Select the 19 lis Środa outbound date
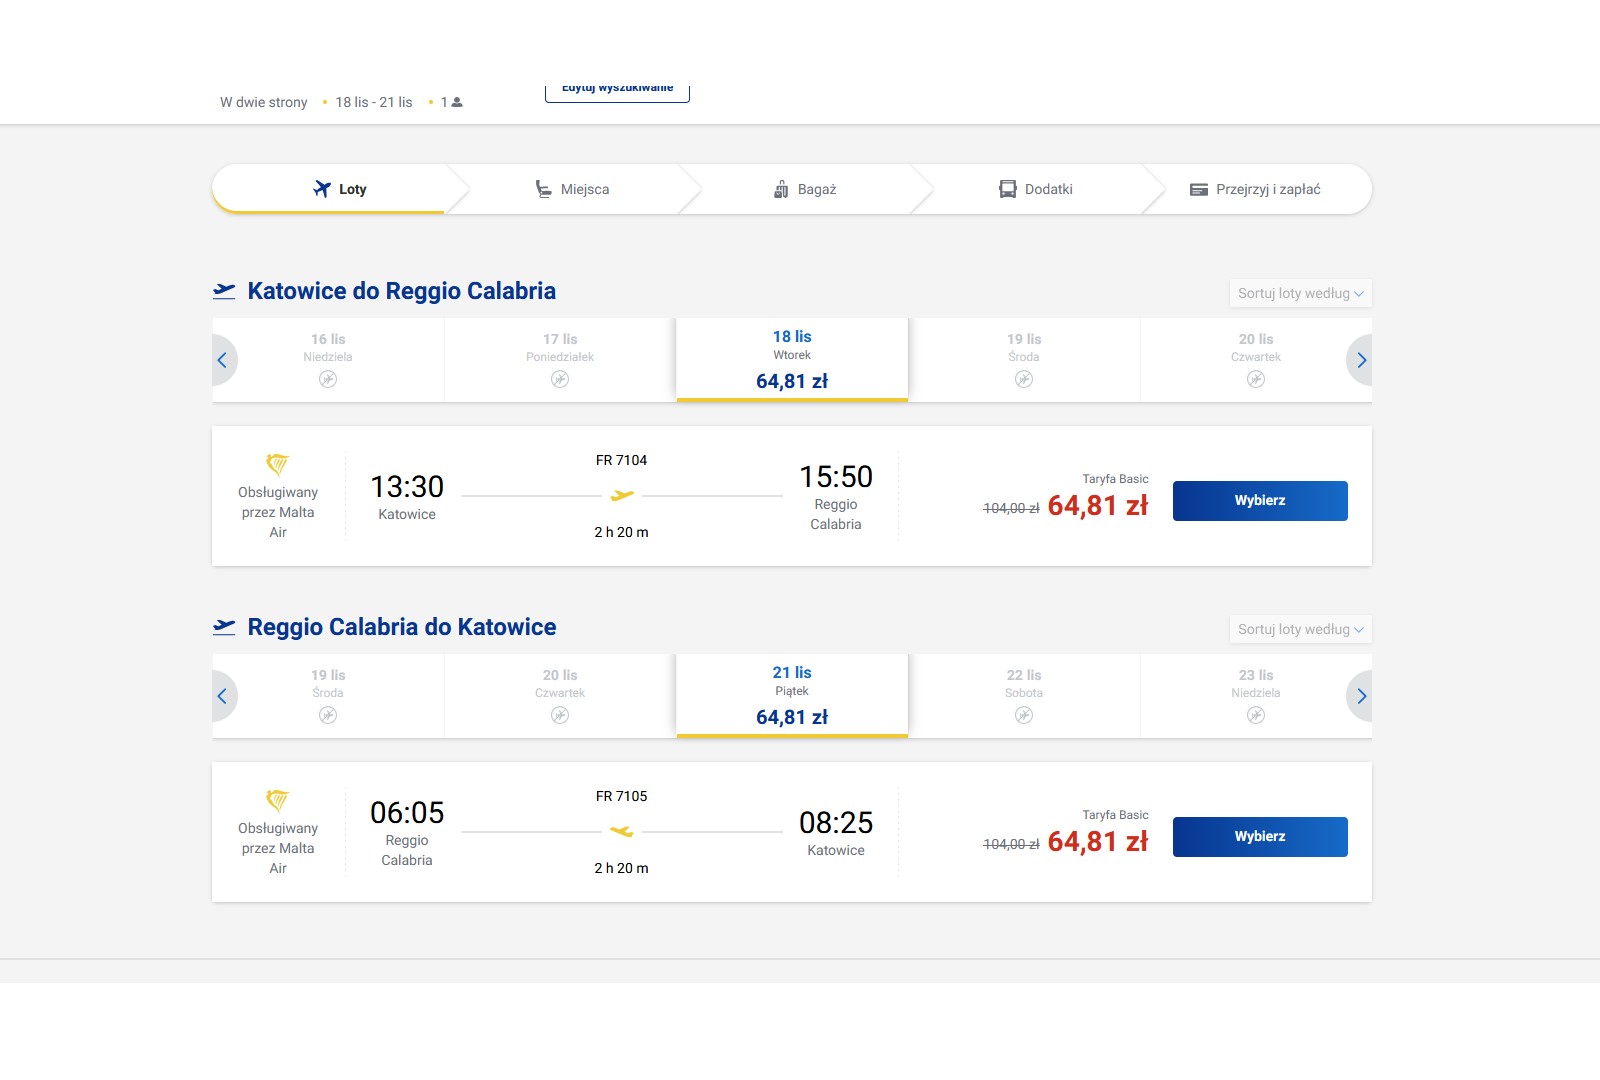Viewport: 1600px width, 1080px height. click(1024, 360)
